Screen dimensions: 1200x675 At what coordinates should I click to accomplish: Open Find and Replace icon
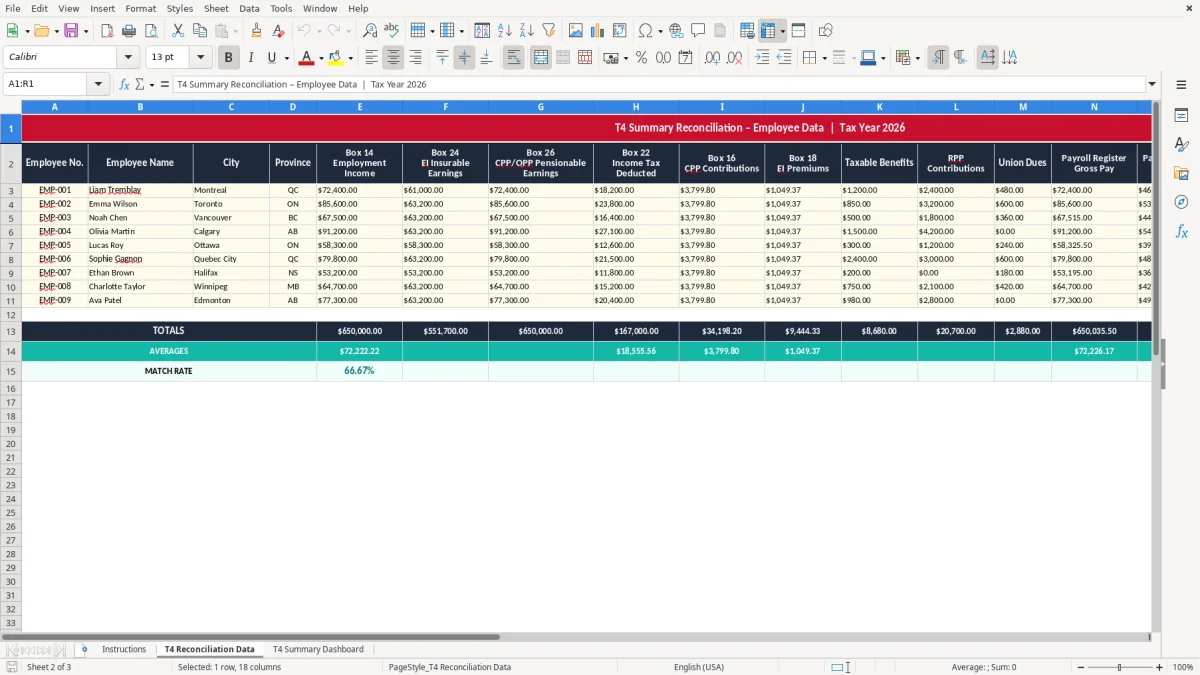[x=370, y=31]
